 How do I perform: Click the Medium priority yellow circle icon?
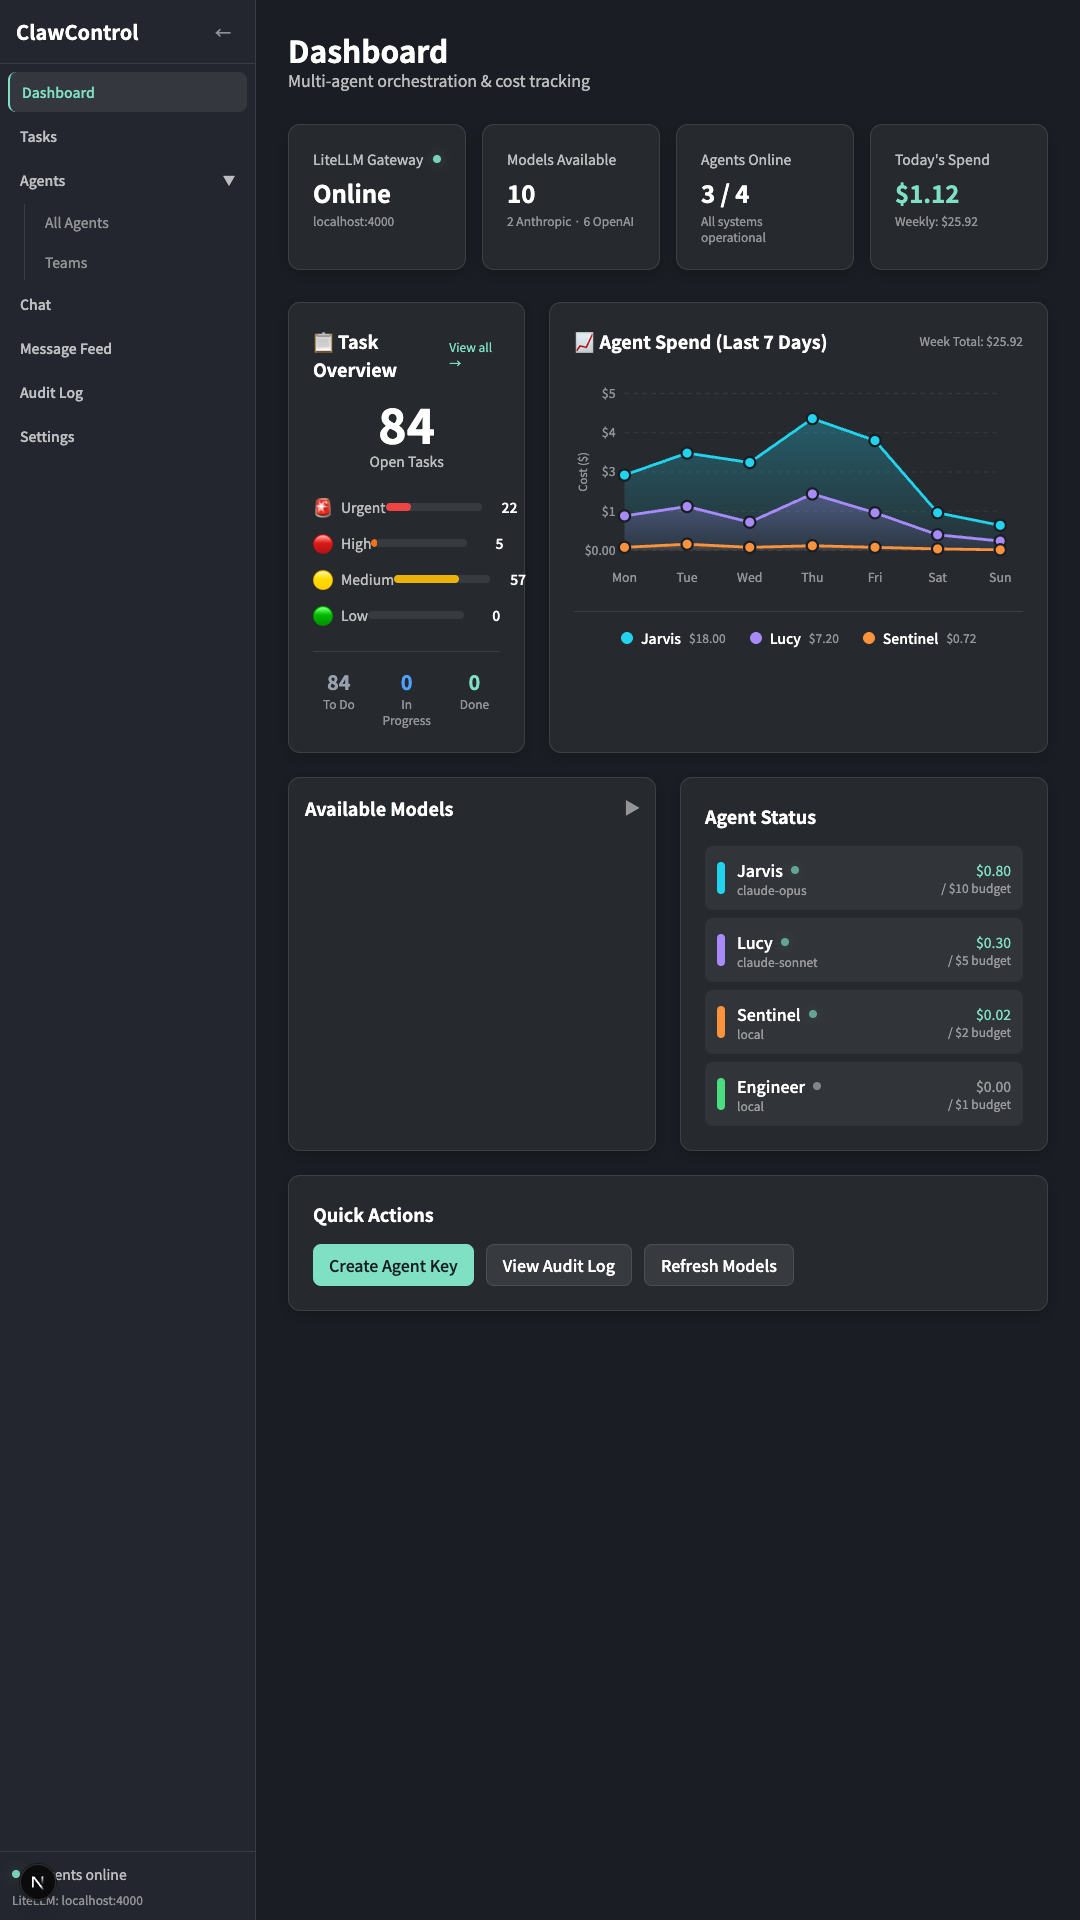click(x=323, y=580)
